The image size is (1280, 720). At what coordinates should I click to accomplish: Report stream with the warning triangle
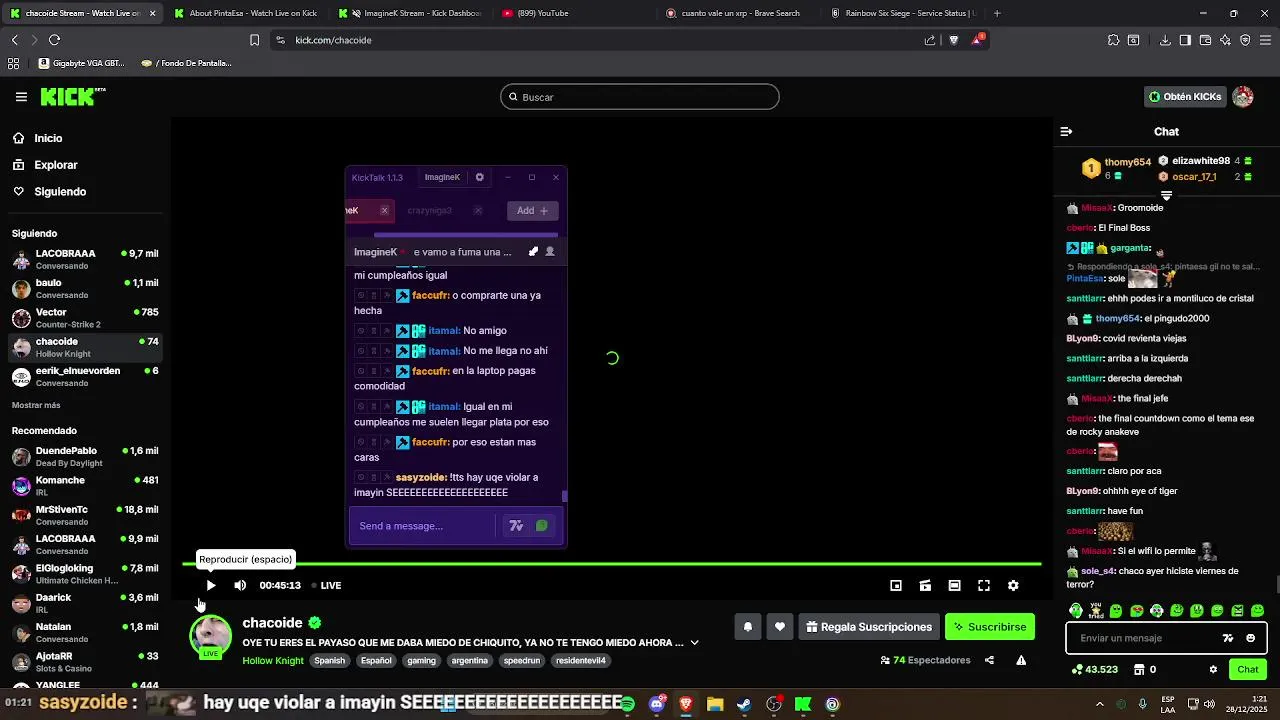1021,660
